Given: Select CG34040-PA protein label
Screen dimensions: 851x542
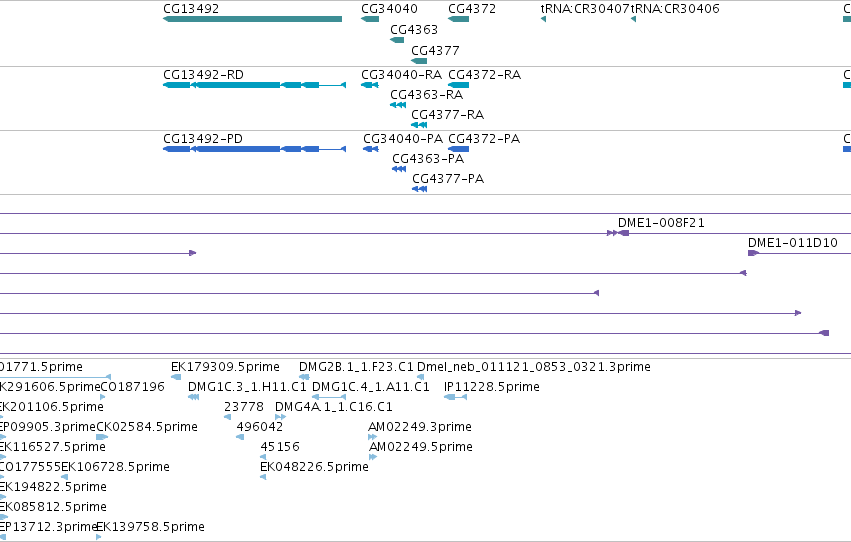Looking at the screenshot, I should (403, 139).
